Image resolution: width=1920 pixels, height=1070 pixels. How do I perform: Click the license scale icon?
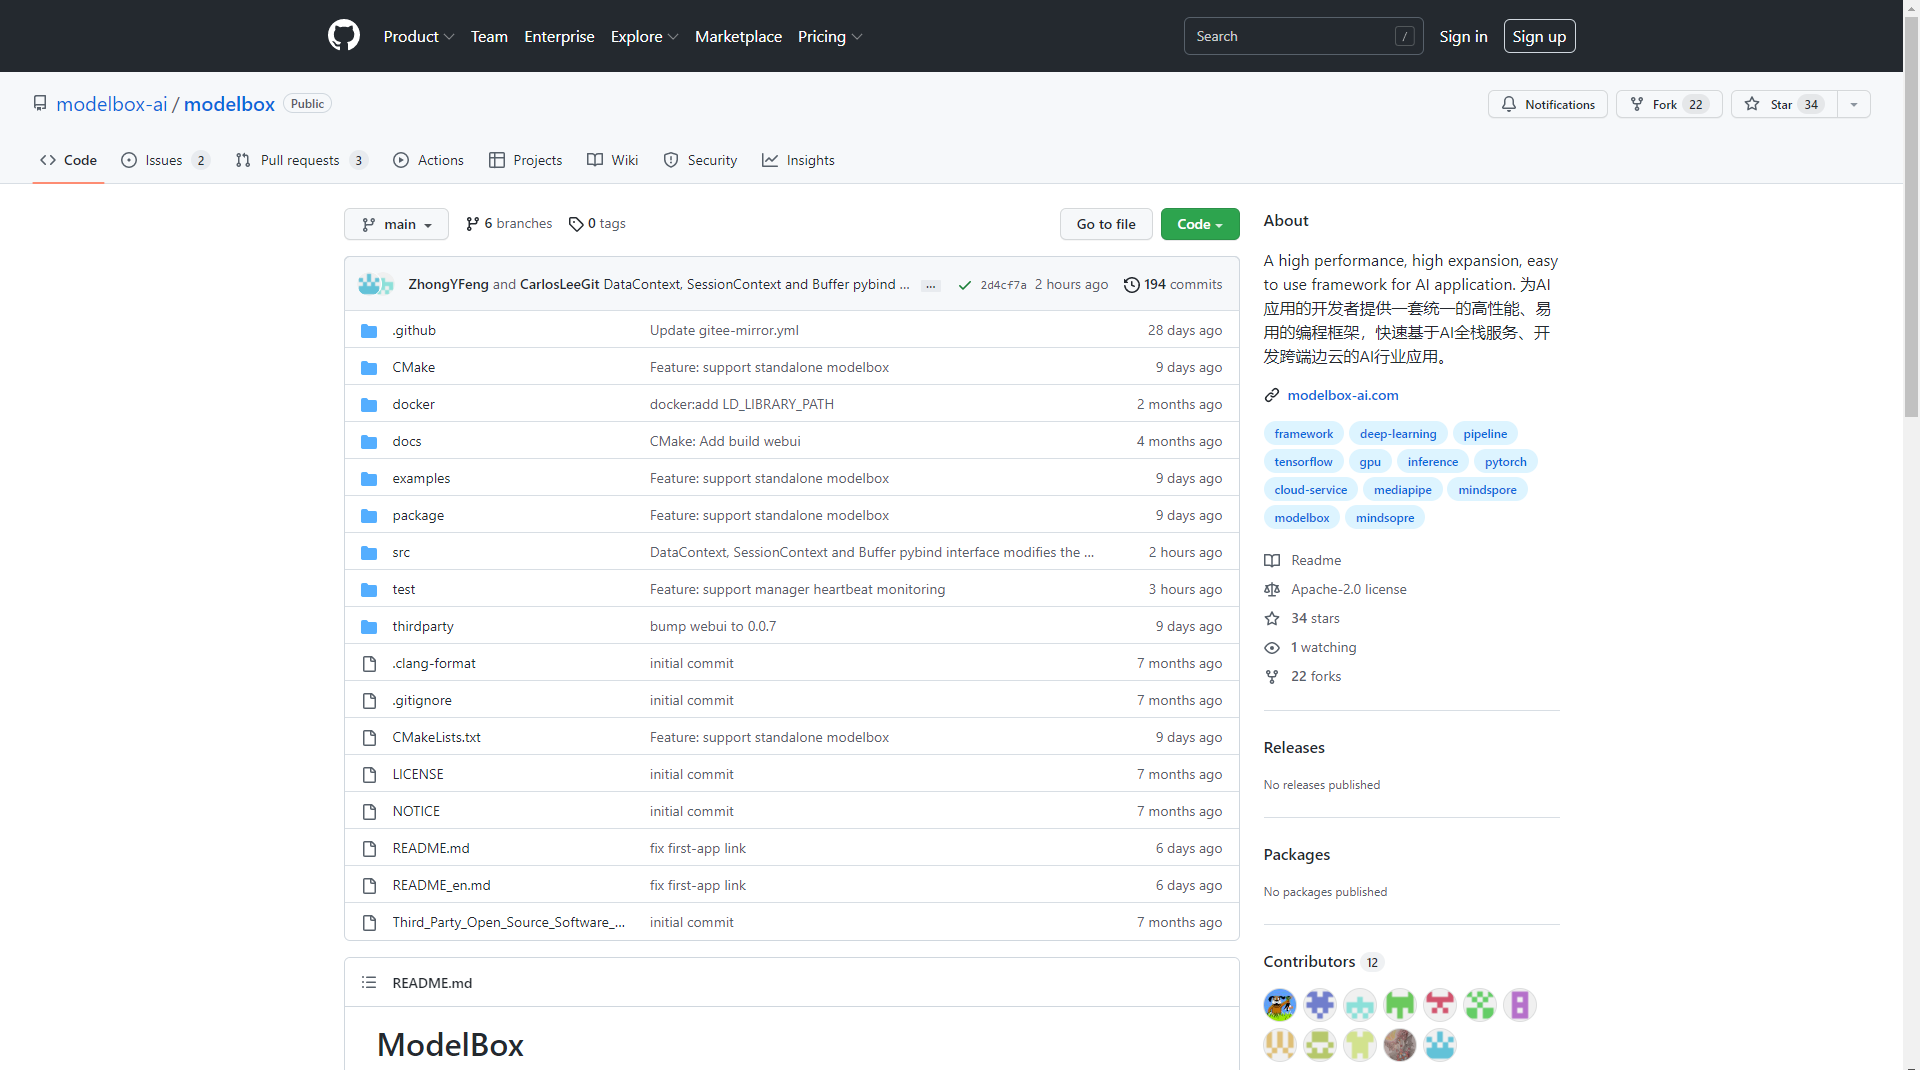coord(1272,590)
